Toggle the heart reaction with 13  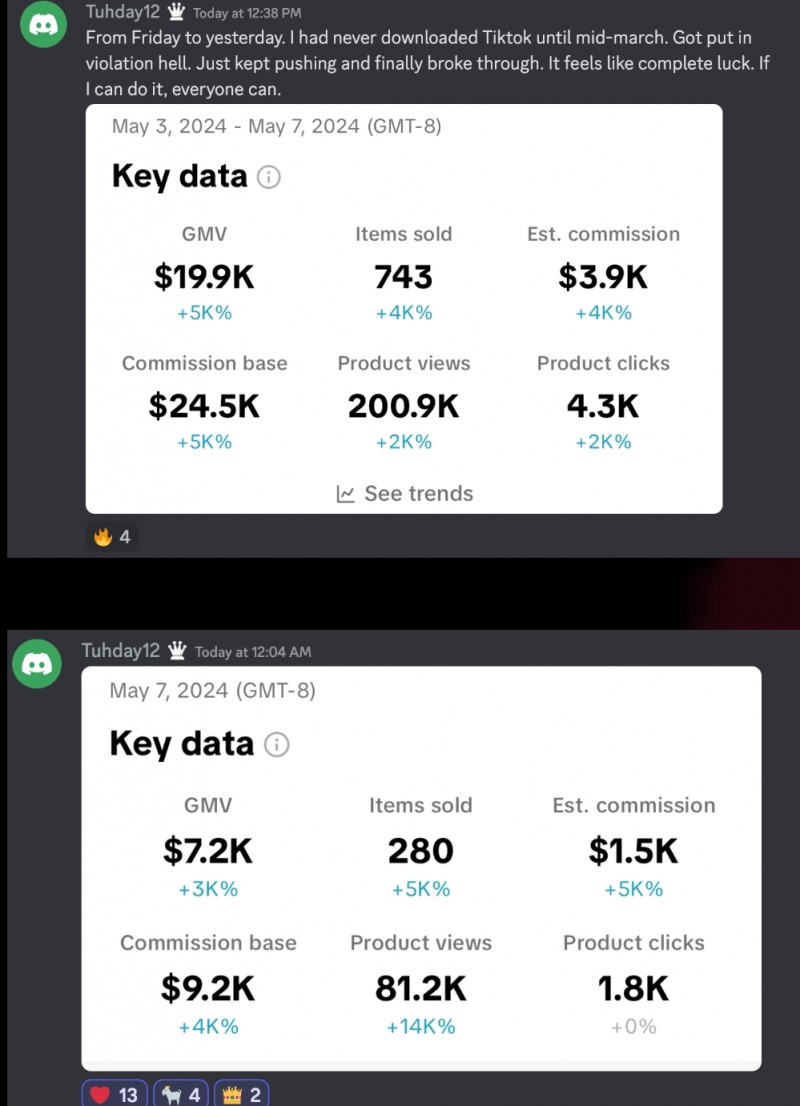click(x=114, y=1094)
